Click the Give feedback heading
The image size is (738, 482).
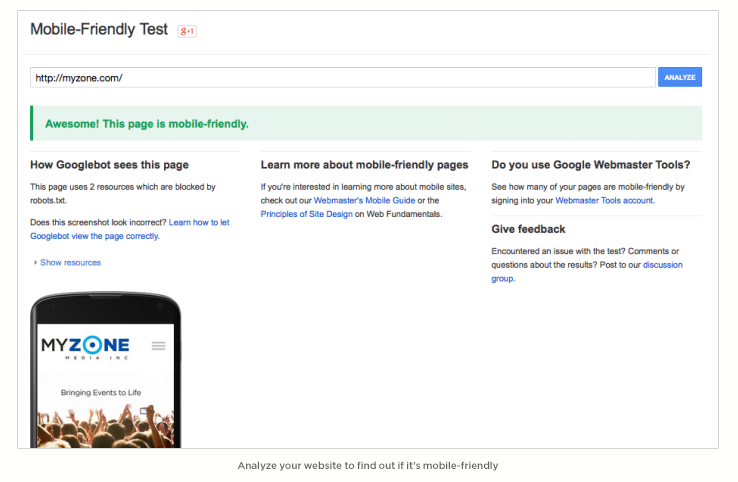point(528,229)
